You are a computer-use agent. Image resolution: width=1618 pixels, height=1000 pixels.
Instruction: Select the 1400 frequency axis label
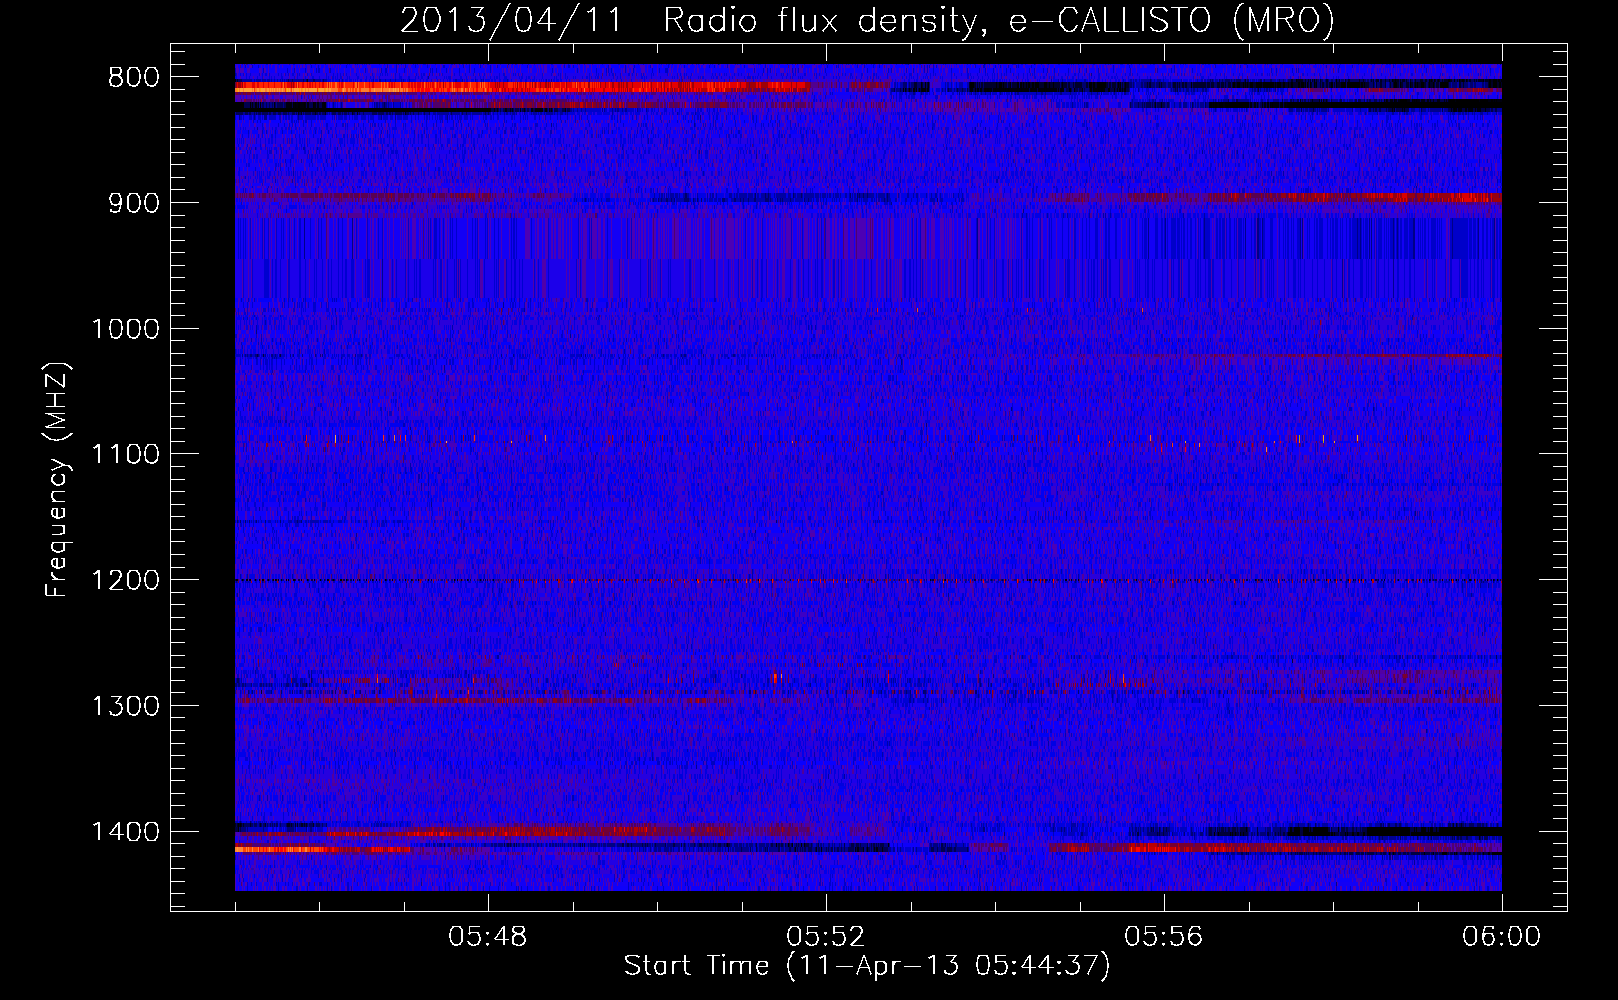pos(125,832)
